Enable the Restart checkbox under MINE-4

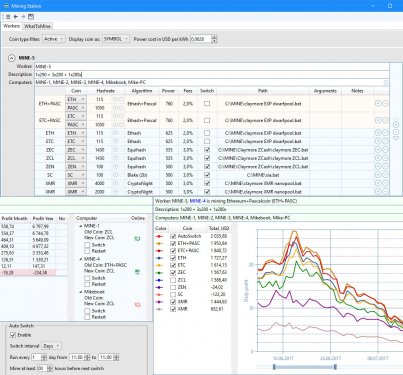pyautogui.click(x=87, y=284)
